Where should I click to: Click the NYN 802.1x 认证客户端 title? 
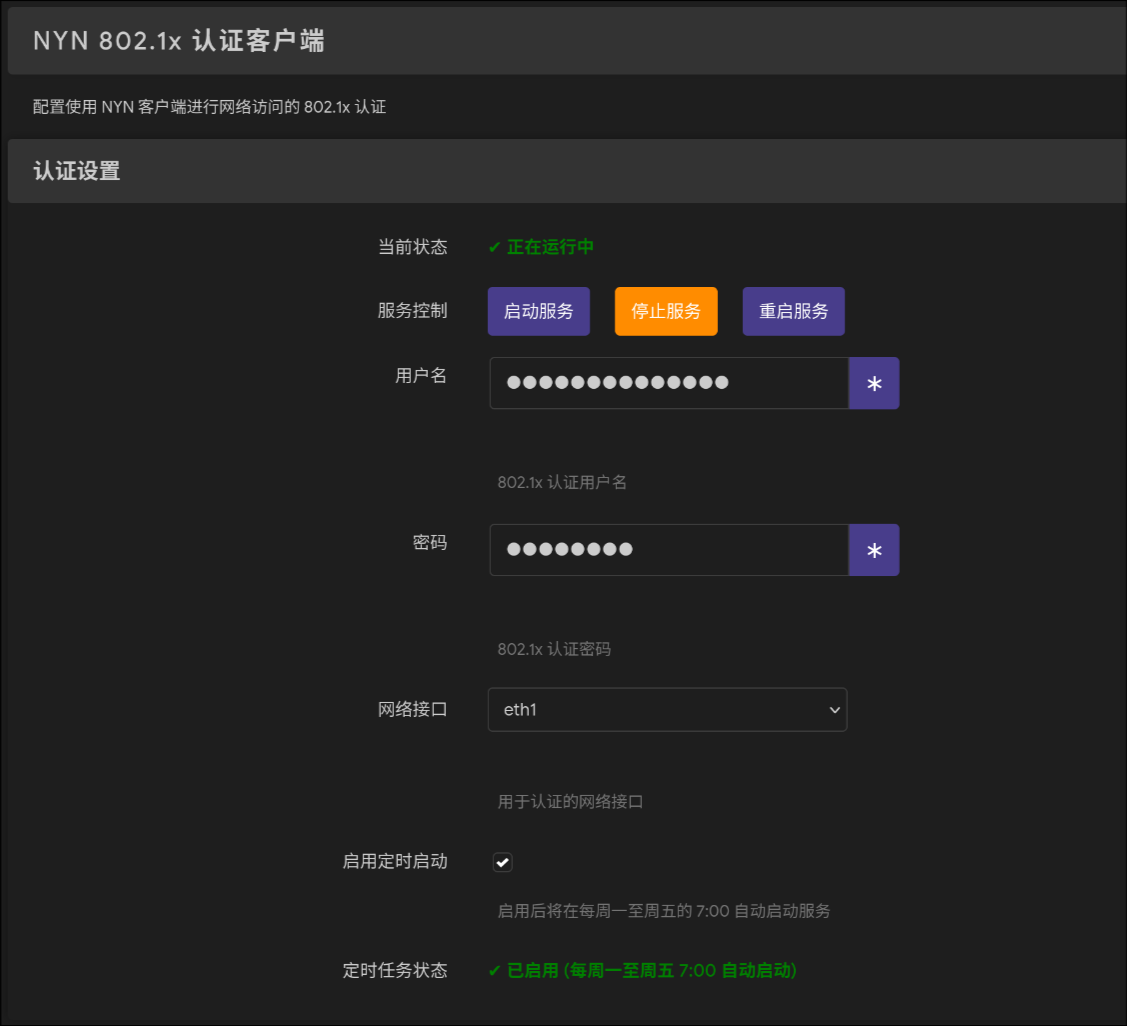(x=178, y=41)
